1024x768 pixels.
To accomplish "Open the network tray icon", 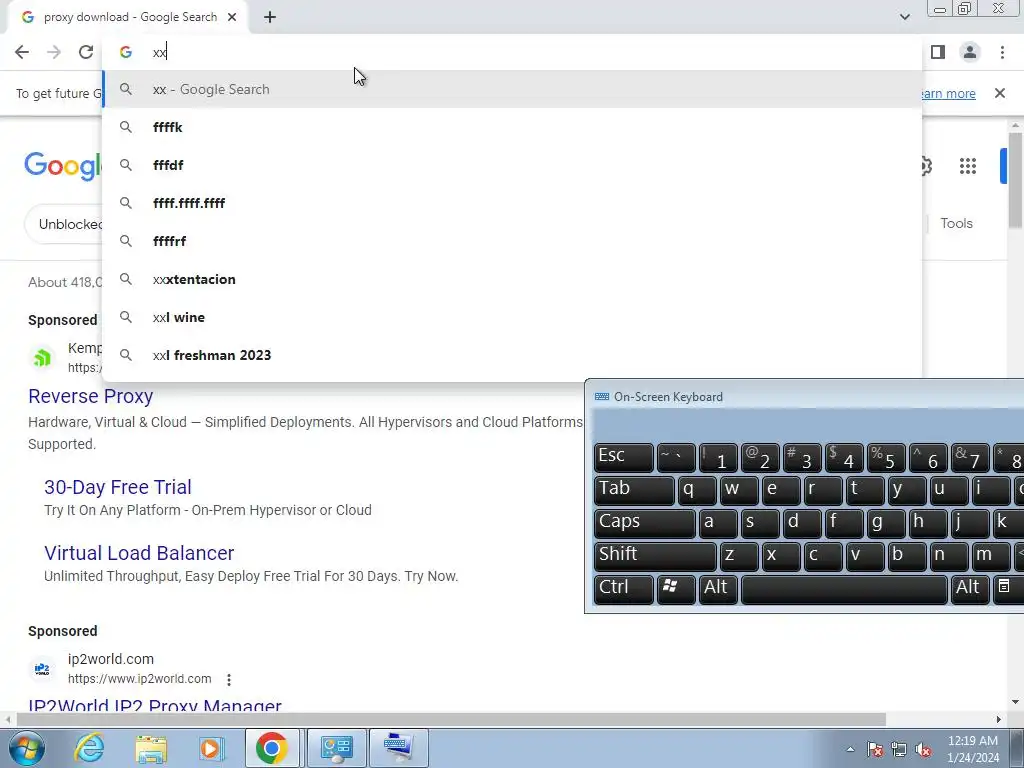I will click(899, 749).
